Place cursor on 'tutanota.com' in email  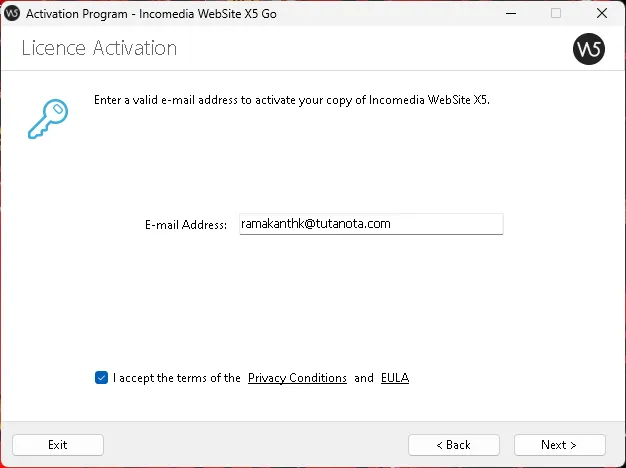click(x=354, y=224)
